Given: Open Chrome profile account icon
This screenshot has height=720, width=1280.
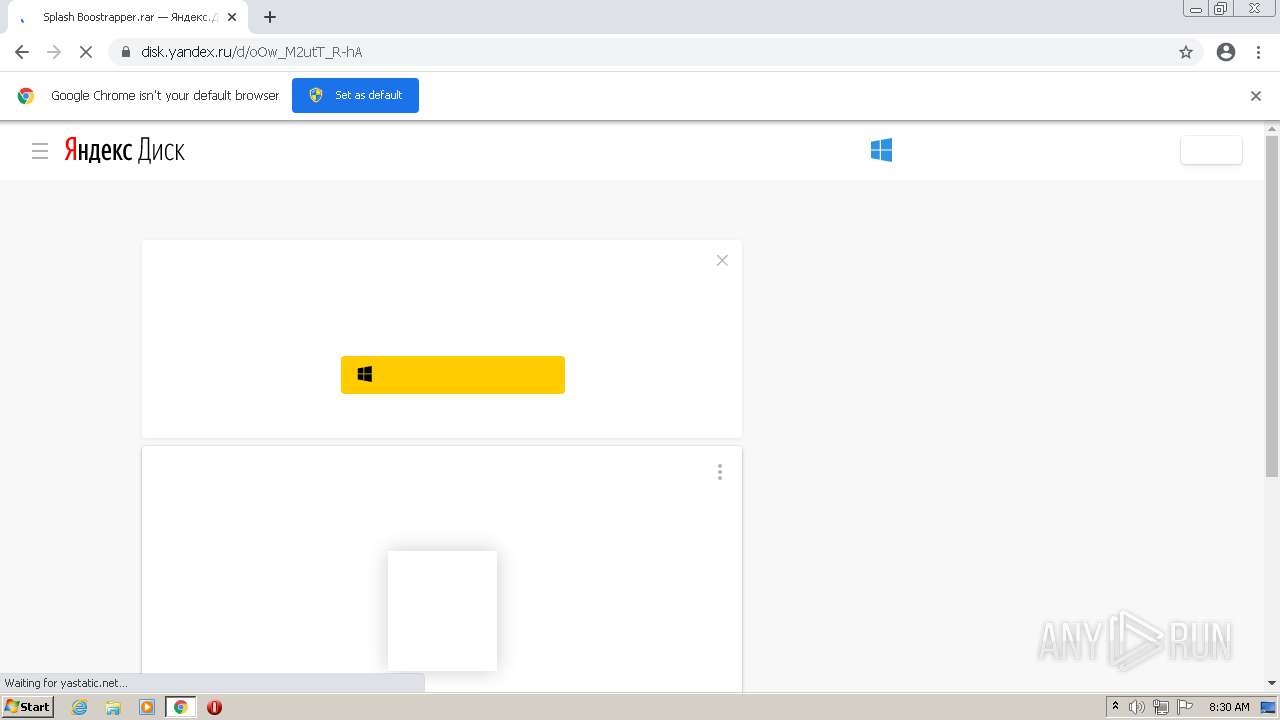Looking at the screenshot, I should click(x=1226, y=52).
